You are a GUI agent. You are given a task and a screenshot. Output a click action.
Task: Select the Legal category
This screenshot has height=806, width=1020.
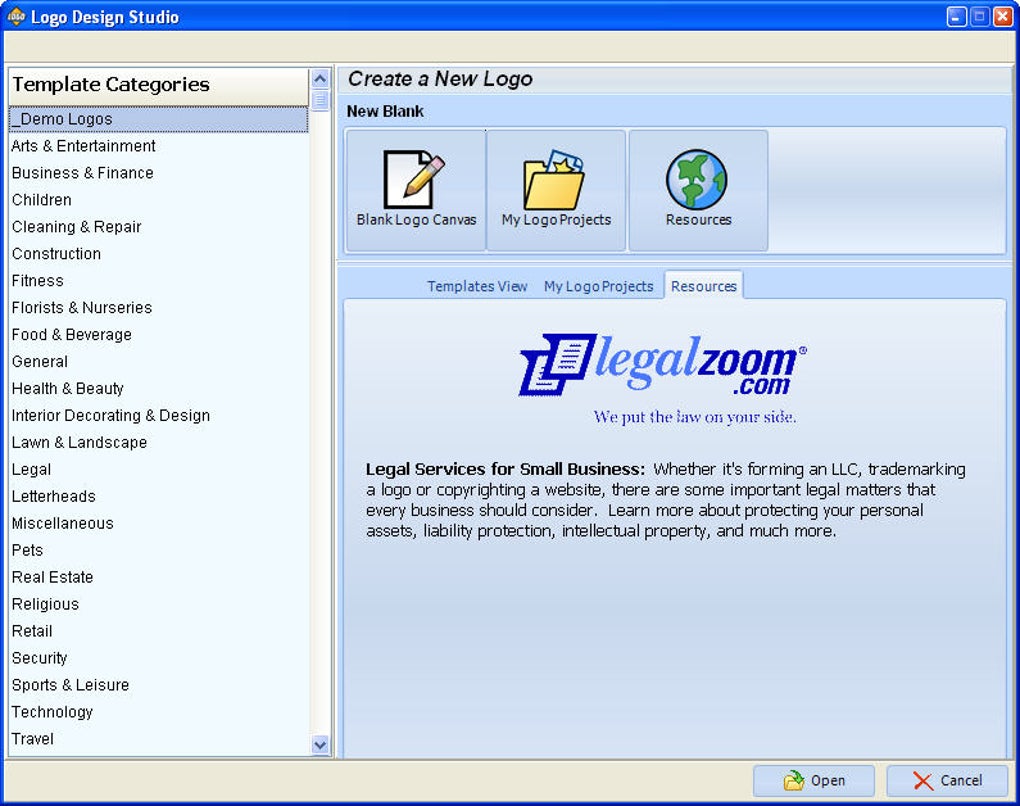158,470
